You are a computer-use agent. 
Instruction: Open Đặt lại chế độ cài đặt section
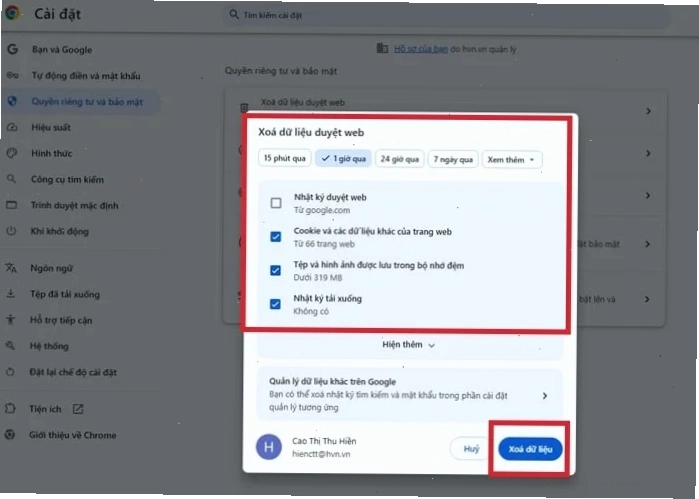73,372
